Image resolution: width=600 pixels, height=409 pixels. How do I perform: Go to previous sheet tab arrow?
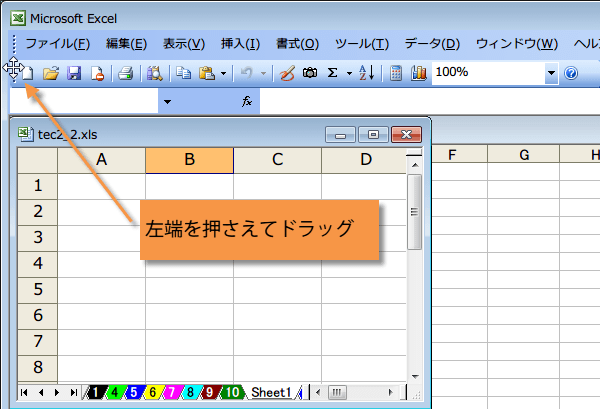coord(41,392)
